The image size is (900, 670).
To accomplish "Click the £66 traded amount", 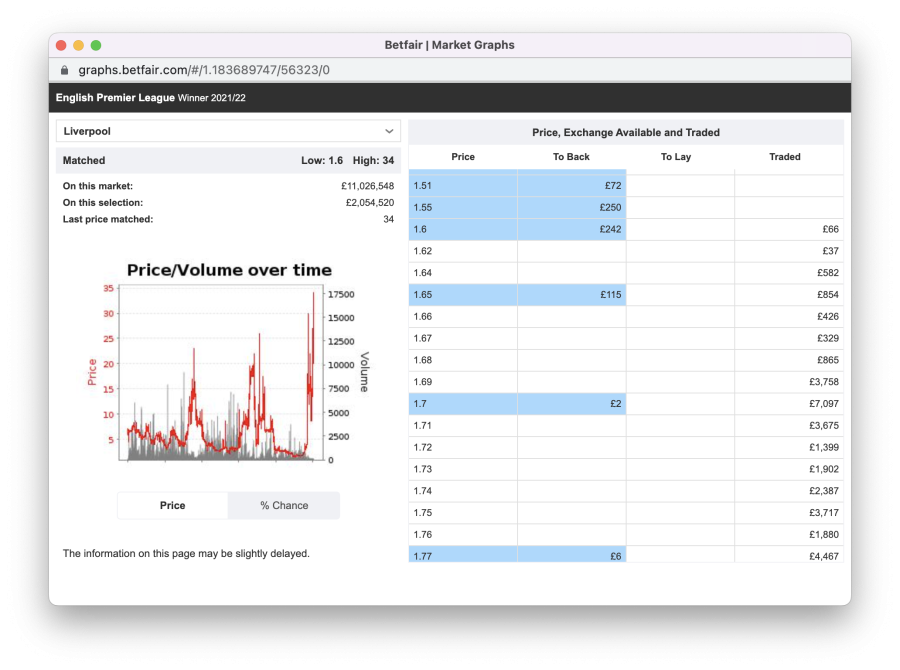I will 831,229.
